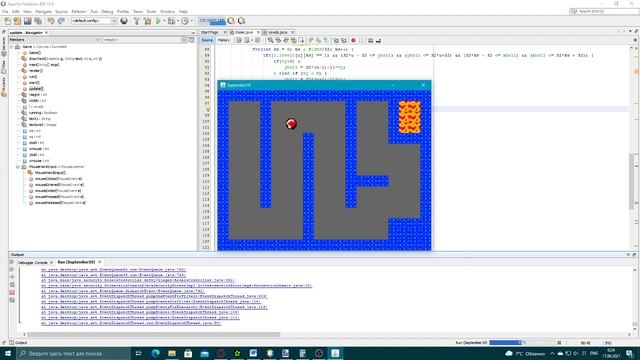Viewport: 640px width, 360px height.
Task: Click the New Project toolbar icon
Action: point(17,21)
